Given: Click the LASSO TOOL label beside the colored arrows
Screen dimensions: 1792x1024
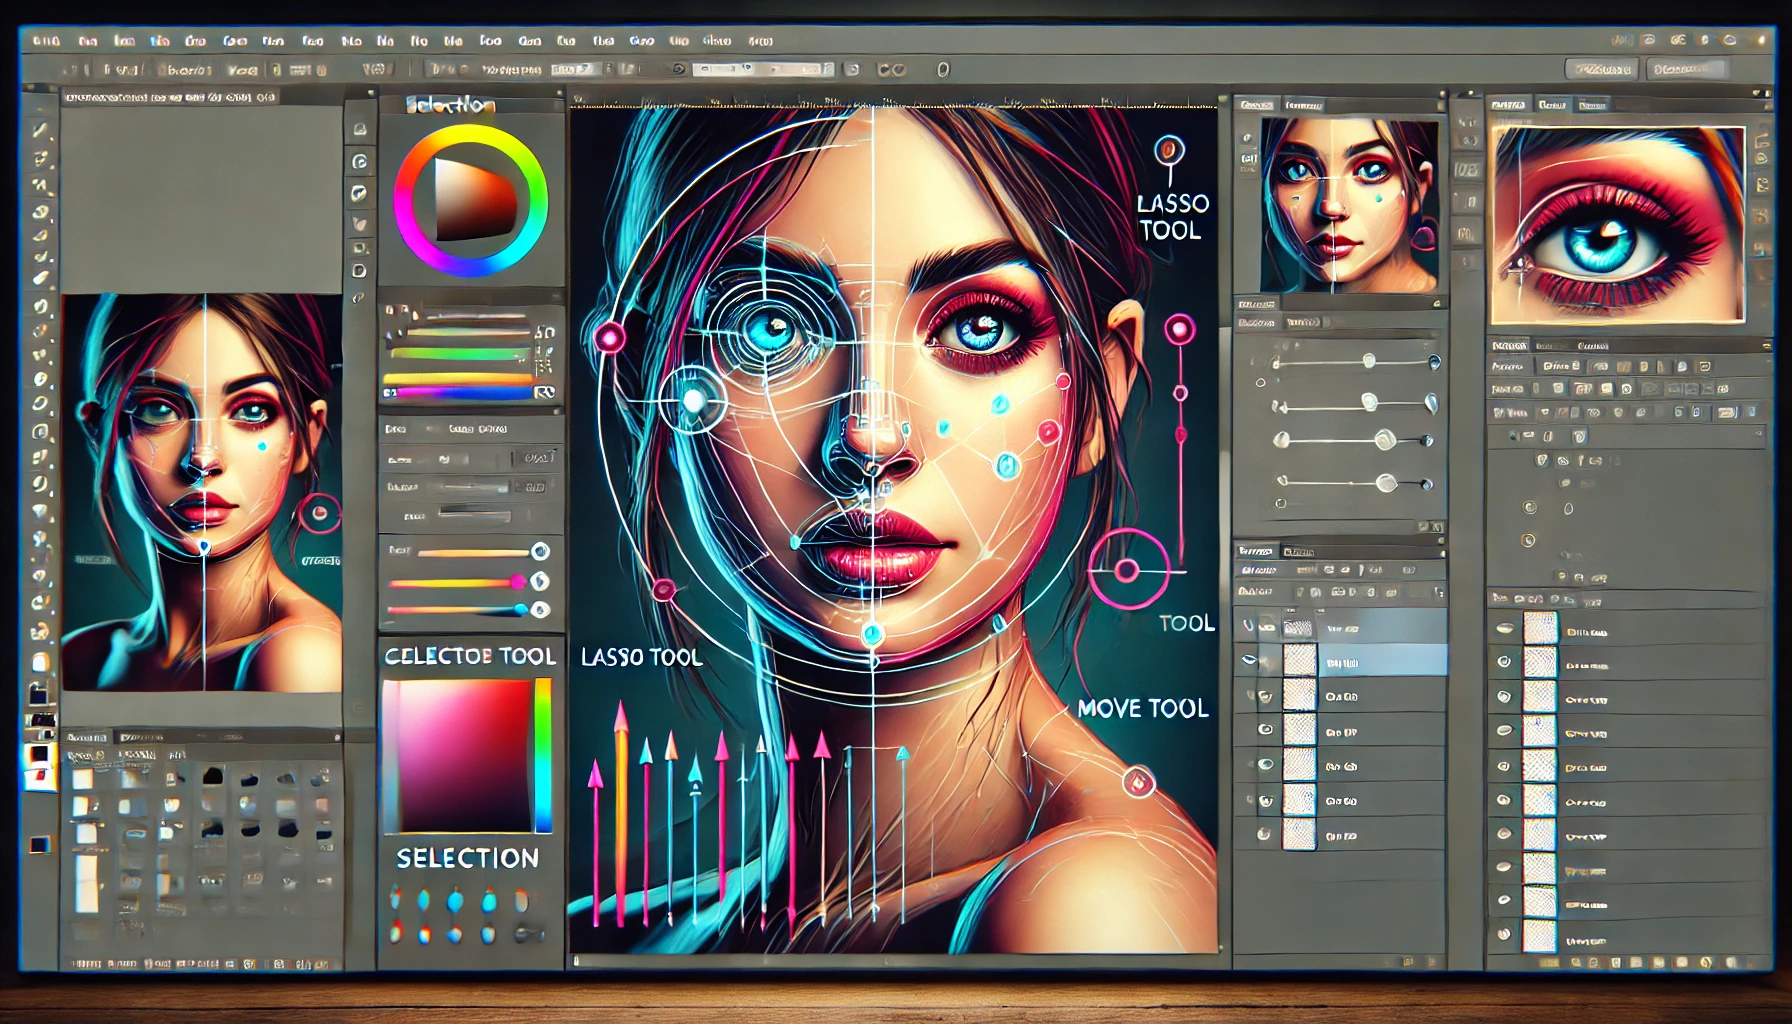Looking at the screenshot, I should click(x=642, y=657).
